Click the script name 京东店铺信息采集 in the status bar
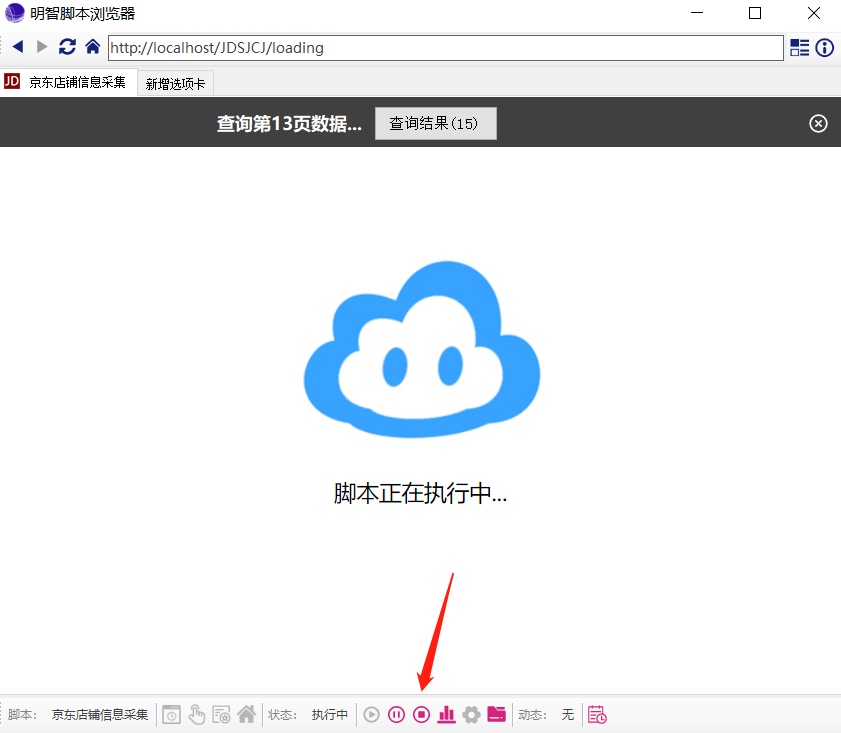The width and height of the screenshot is (841, 733). tap(100, 714)
